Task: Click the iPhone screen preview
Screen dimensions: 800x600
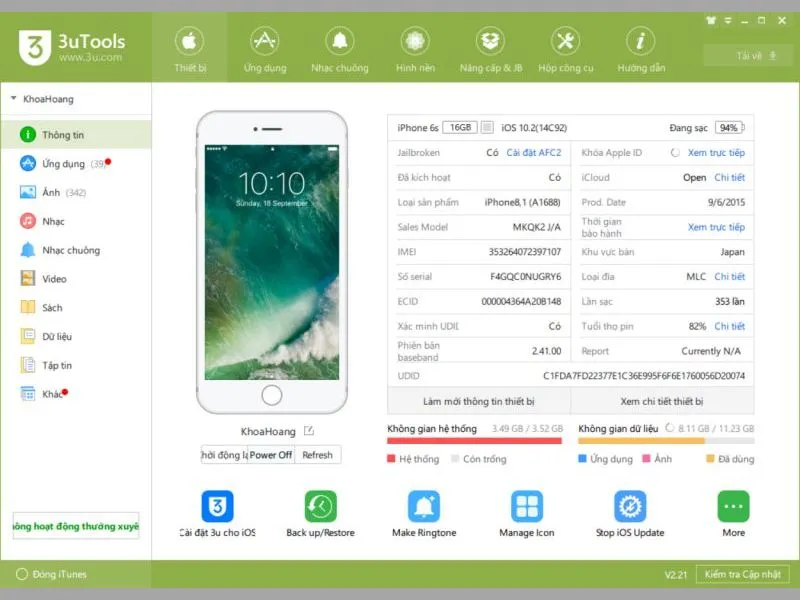Action: point(272,262)
